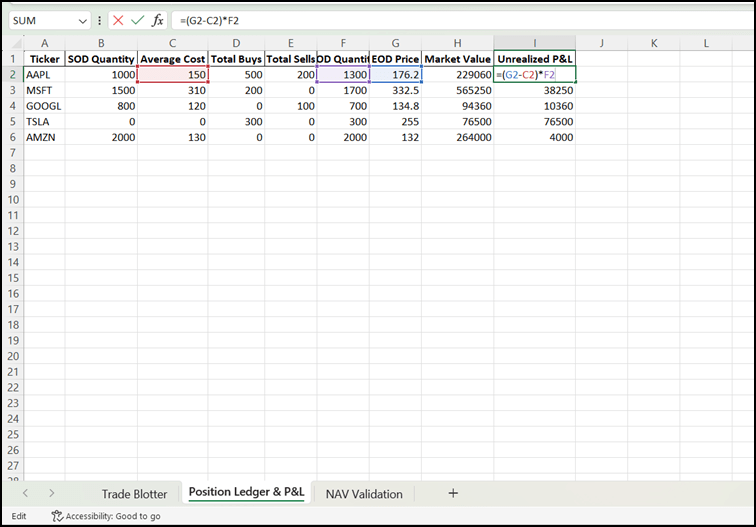Click Market Value cell 264000

click(458, 137)
